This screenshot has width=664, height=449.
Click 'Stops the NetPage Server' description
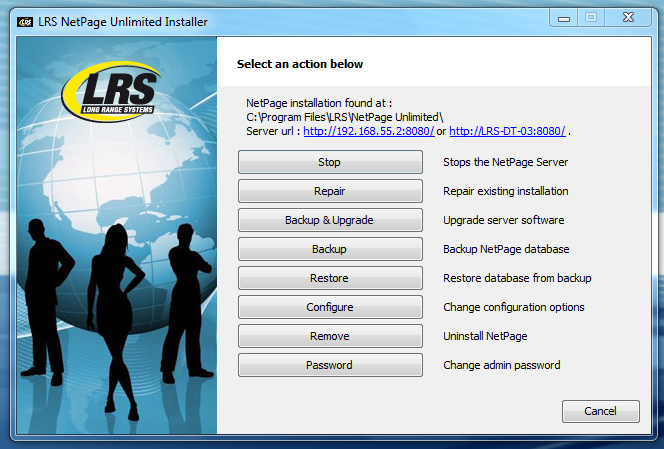tap(506, 162)
